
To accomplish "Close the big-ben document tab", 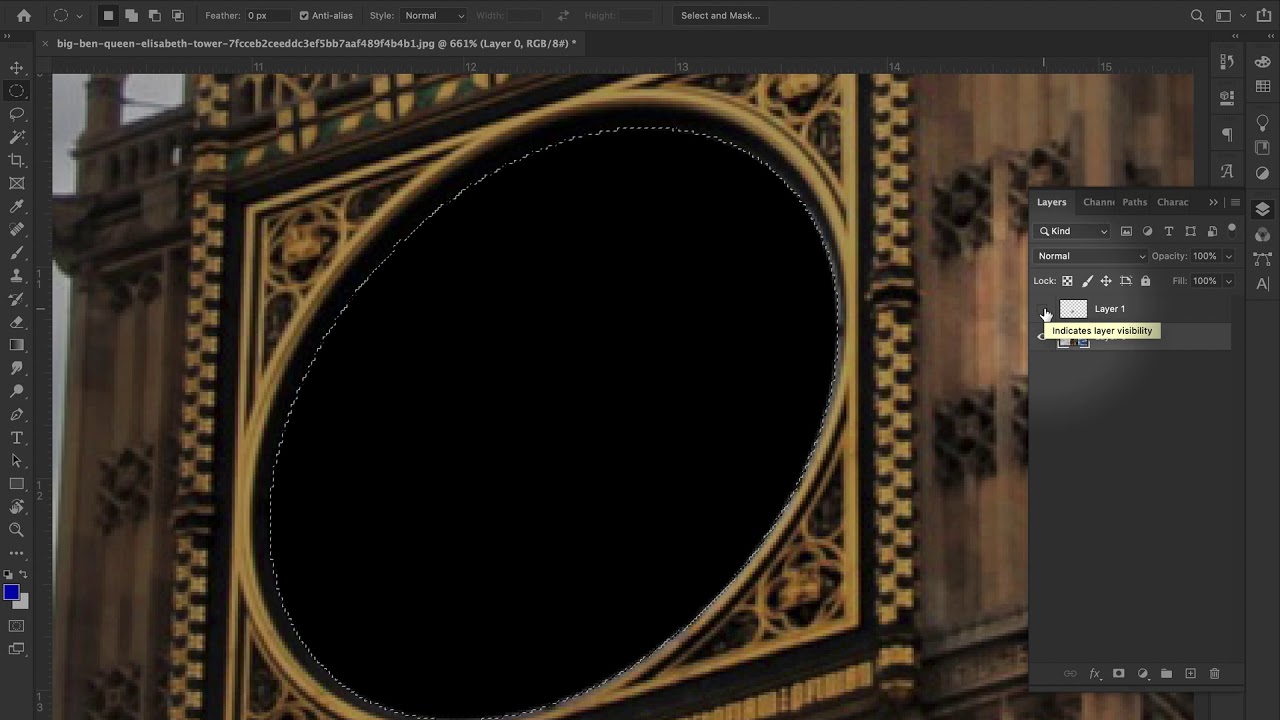I will point(45,44).
